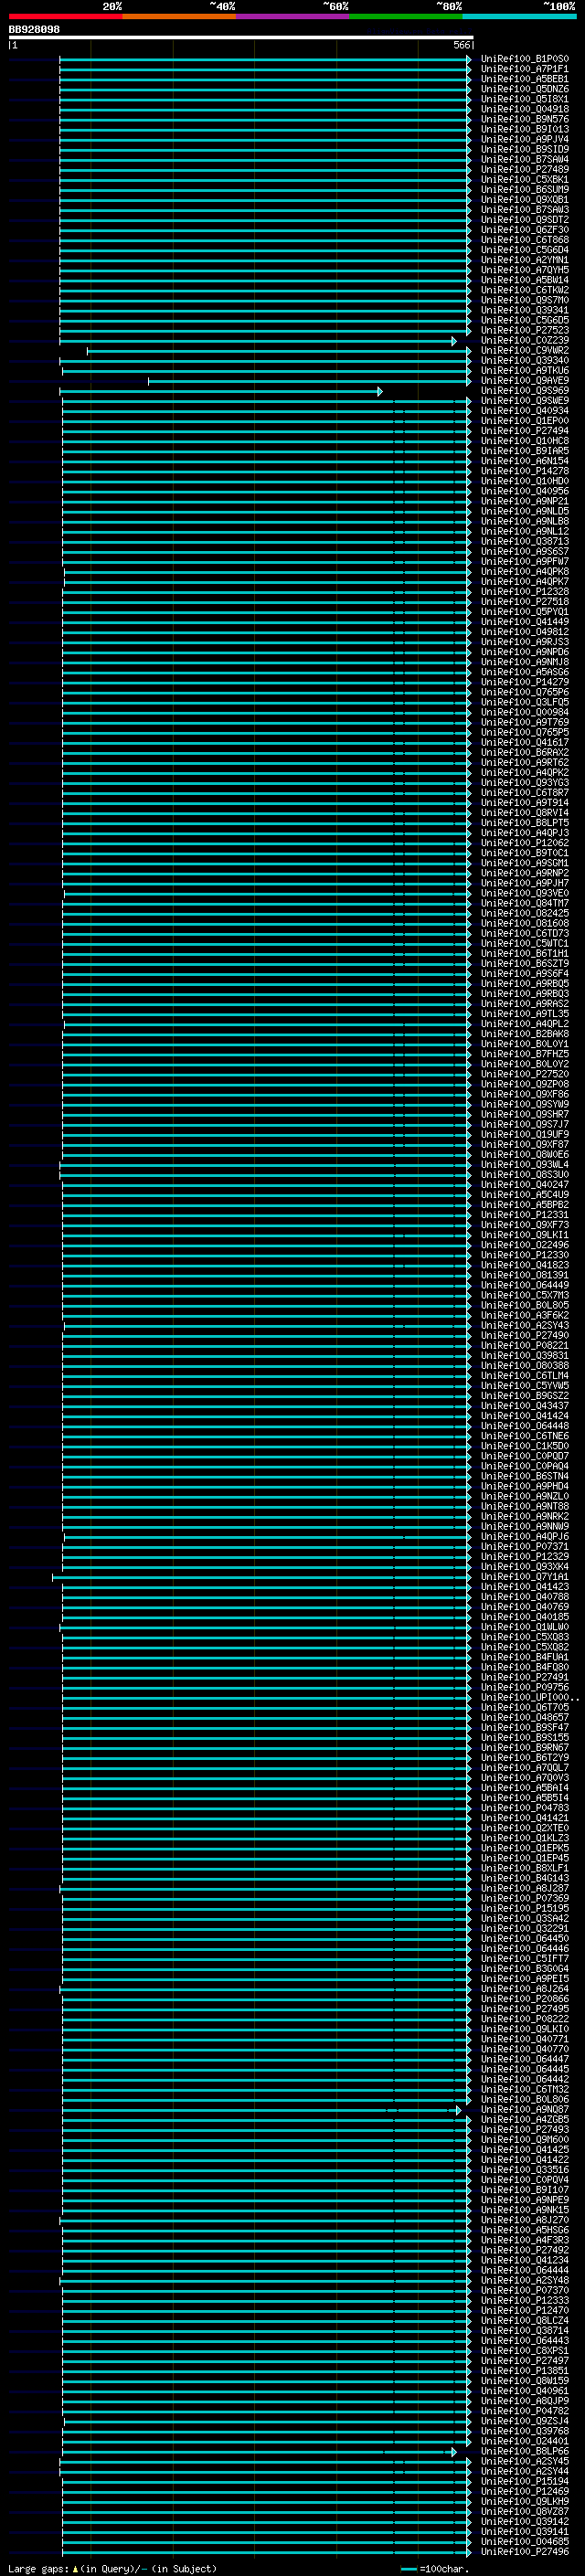Open hit UniRef100_B9SF47
585x2576 pixels.
(524, 1727)
